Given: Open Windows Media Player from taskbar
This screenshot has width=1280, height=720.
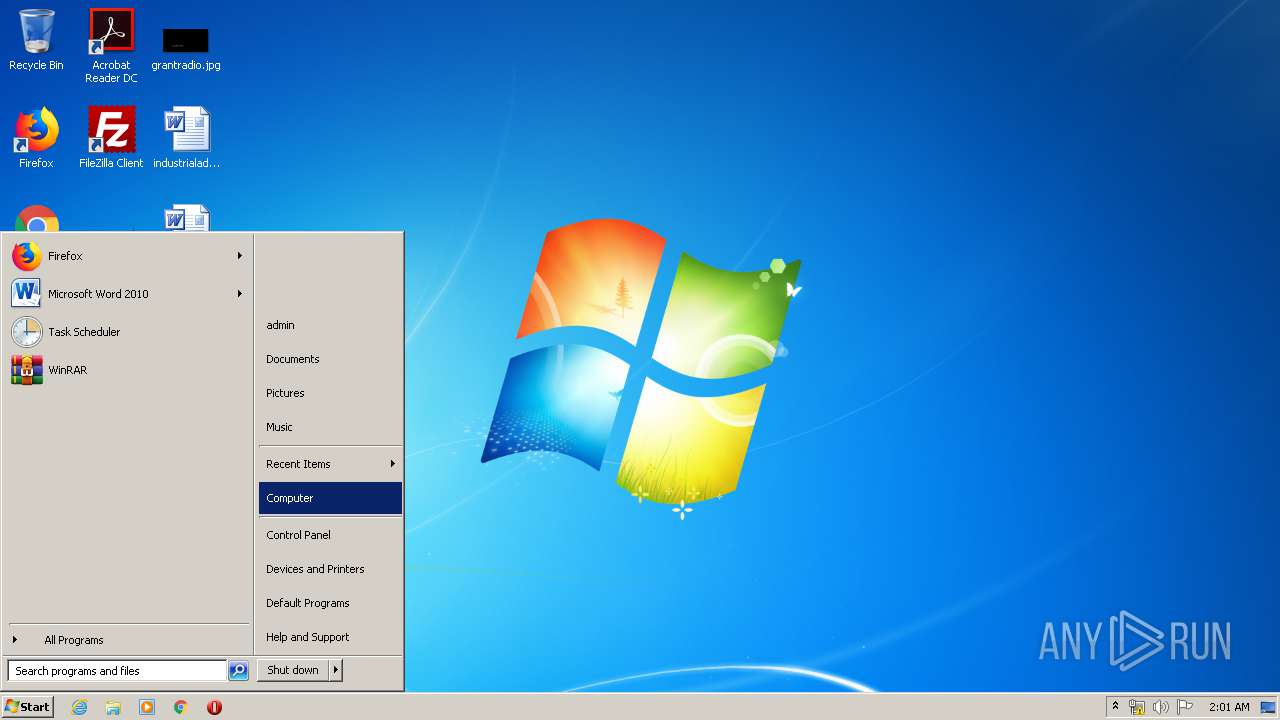Looking at the screenshot, I should tap(147, 707).
